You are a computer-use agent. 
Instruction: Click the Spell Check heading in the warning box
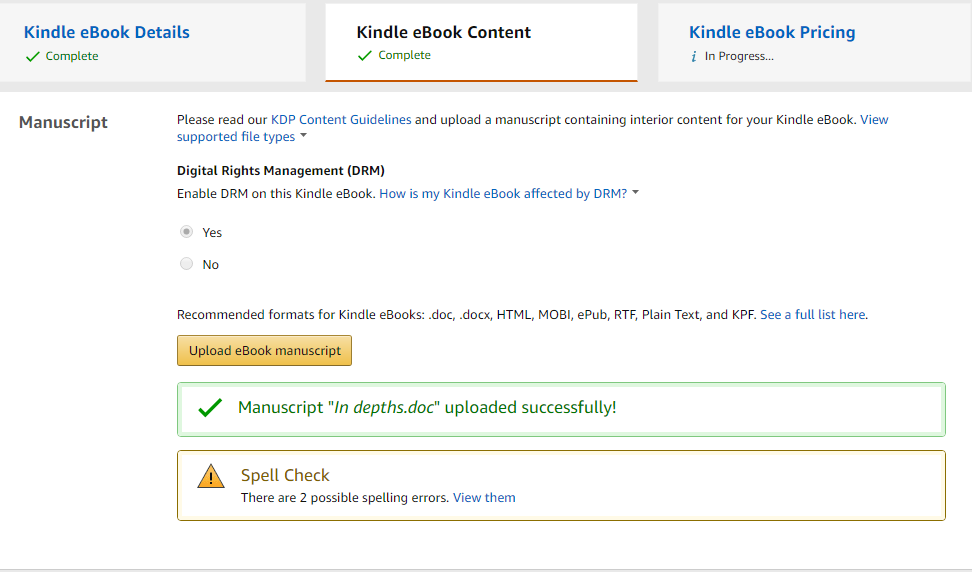coord(285,475)
